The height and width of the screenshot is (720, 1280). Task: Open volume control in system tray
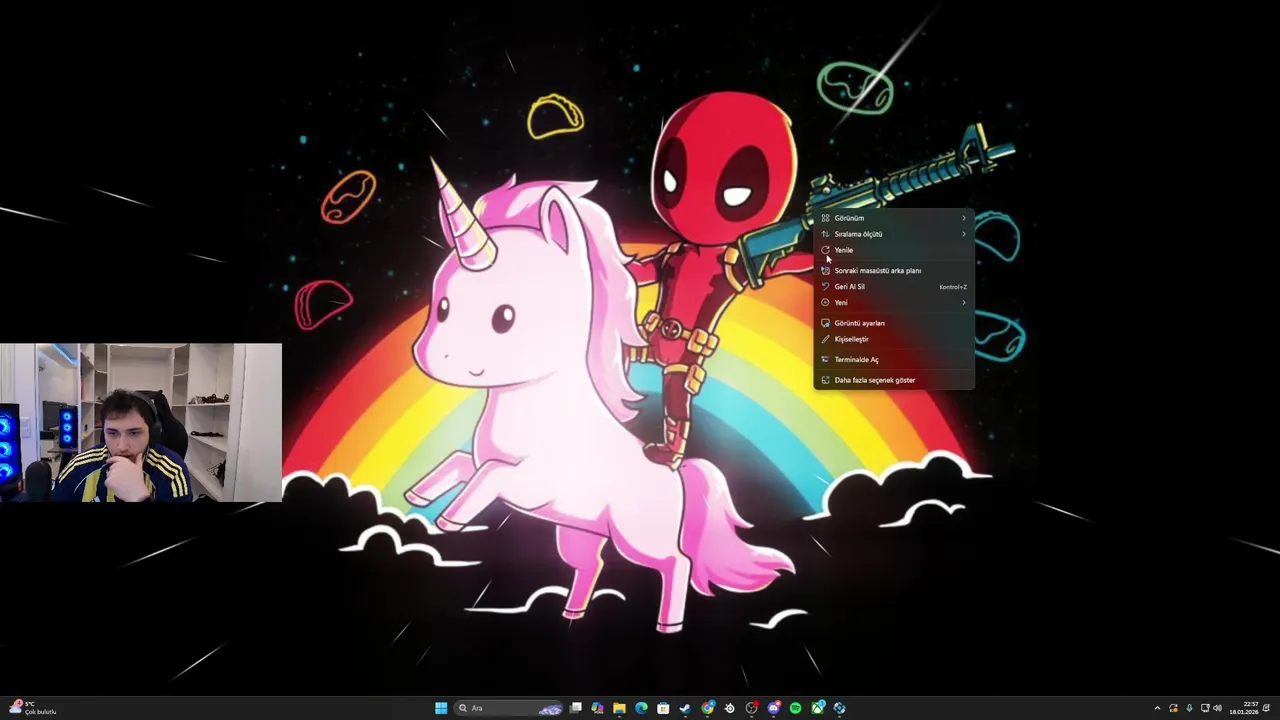[1217, 708]
